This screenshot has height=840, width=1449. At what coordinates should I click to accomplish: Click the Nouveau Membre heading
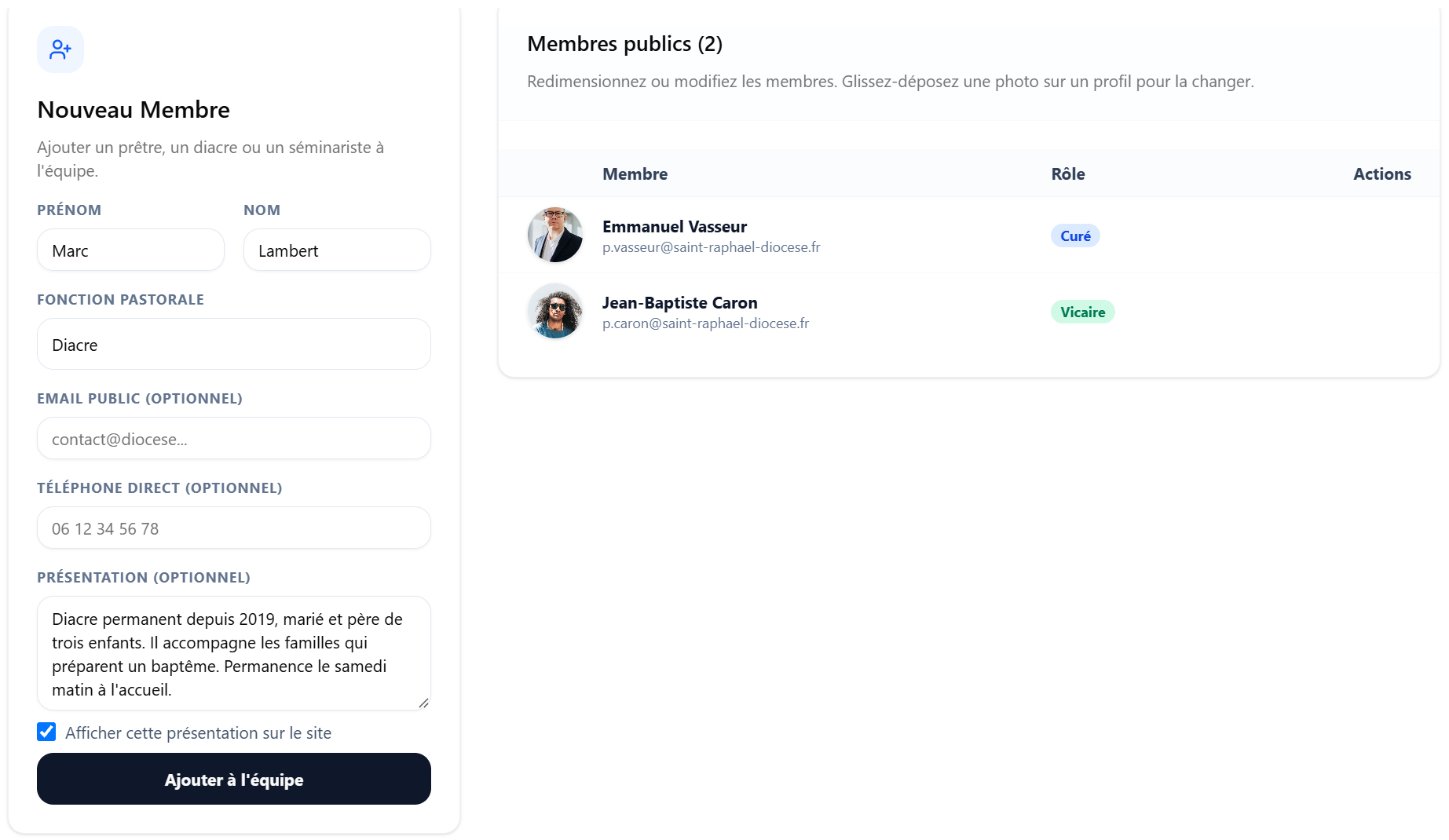(133, 110)
